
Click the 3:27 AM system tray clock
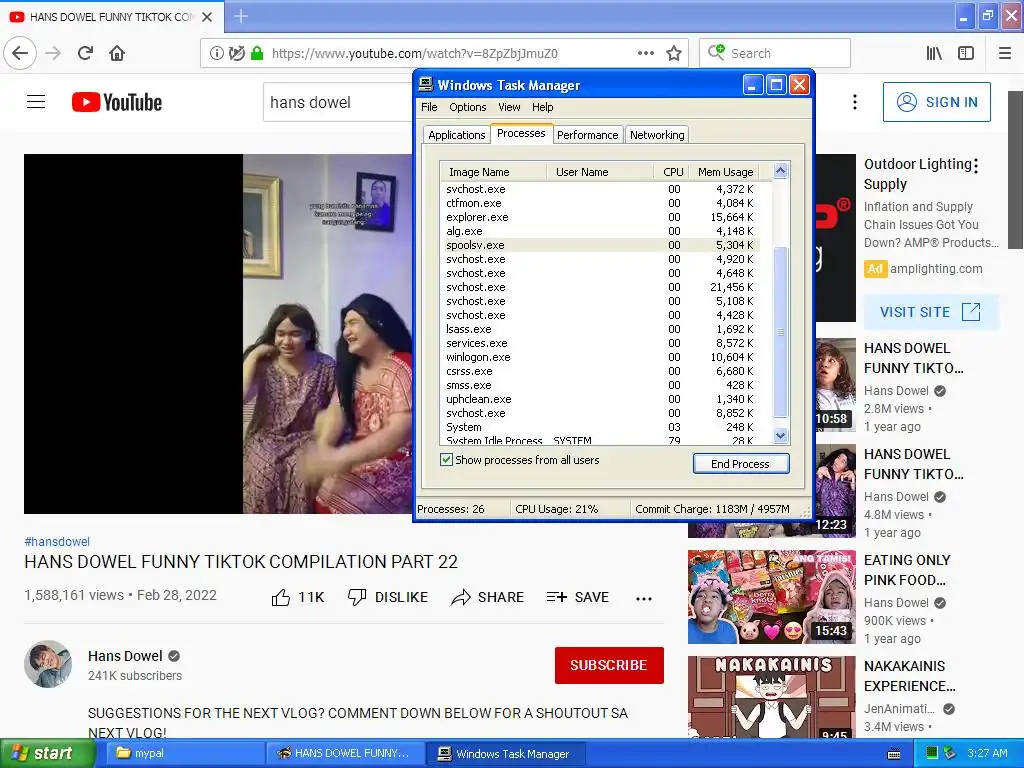click(x=987, y=753)
